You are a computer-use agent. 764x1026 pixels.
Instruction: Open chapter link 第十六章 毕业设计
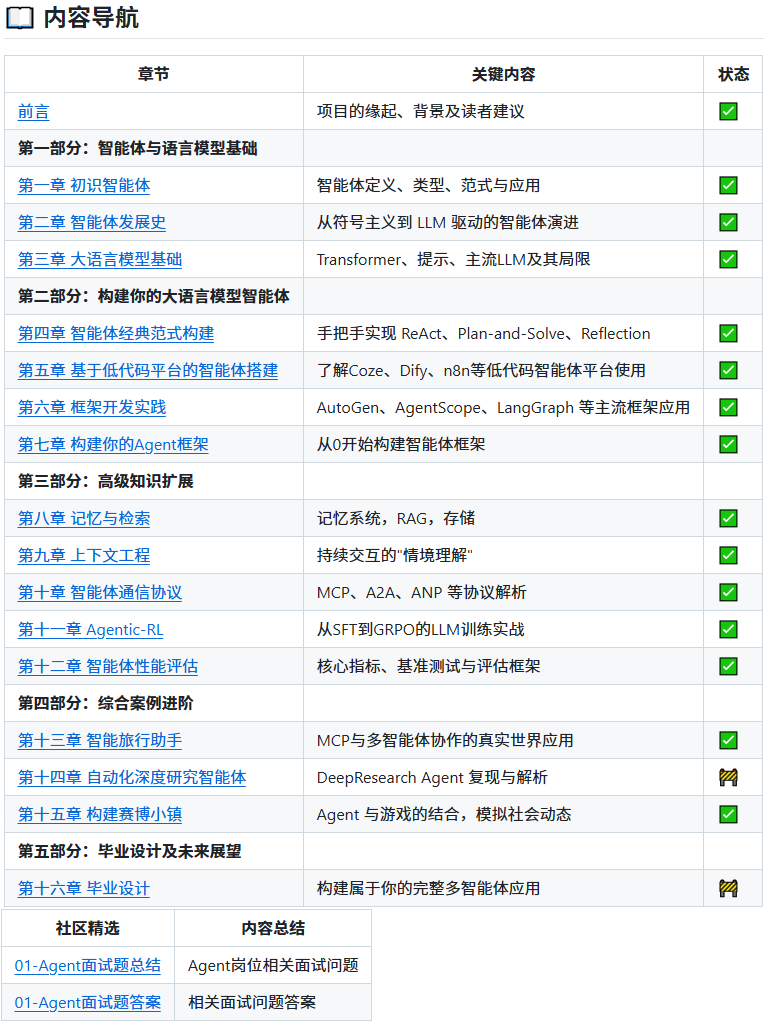click(x=84, y=889)
